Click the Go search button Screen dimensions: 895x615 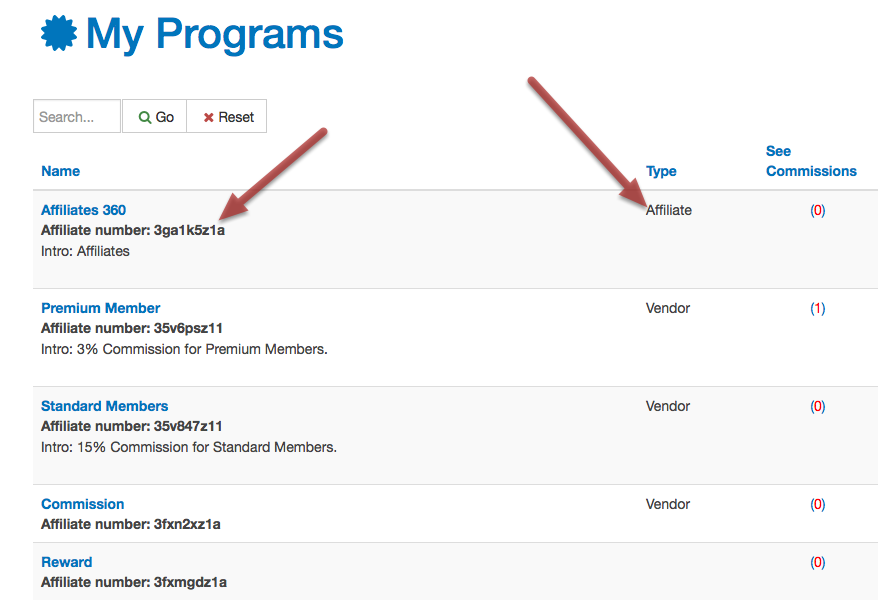click(x=154, y=116)
